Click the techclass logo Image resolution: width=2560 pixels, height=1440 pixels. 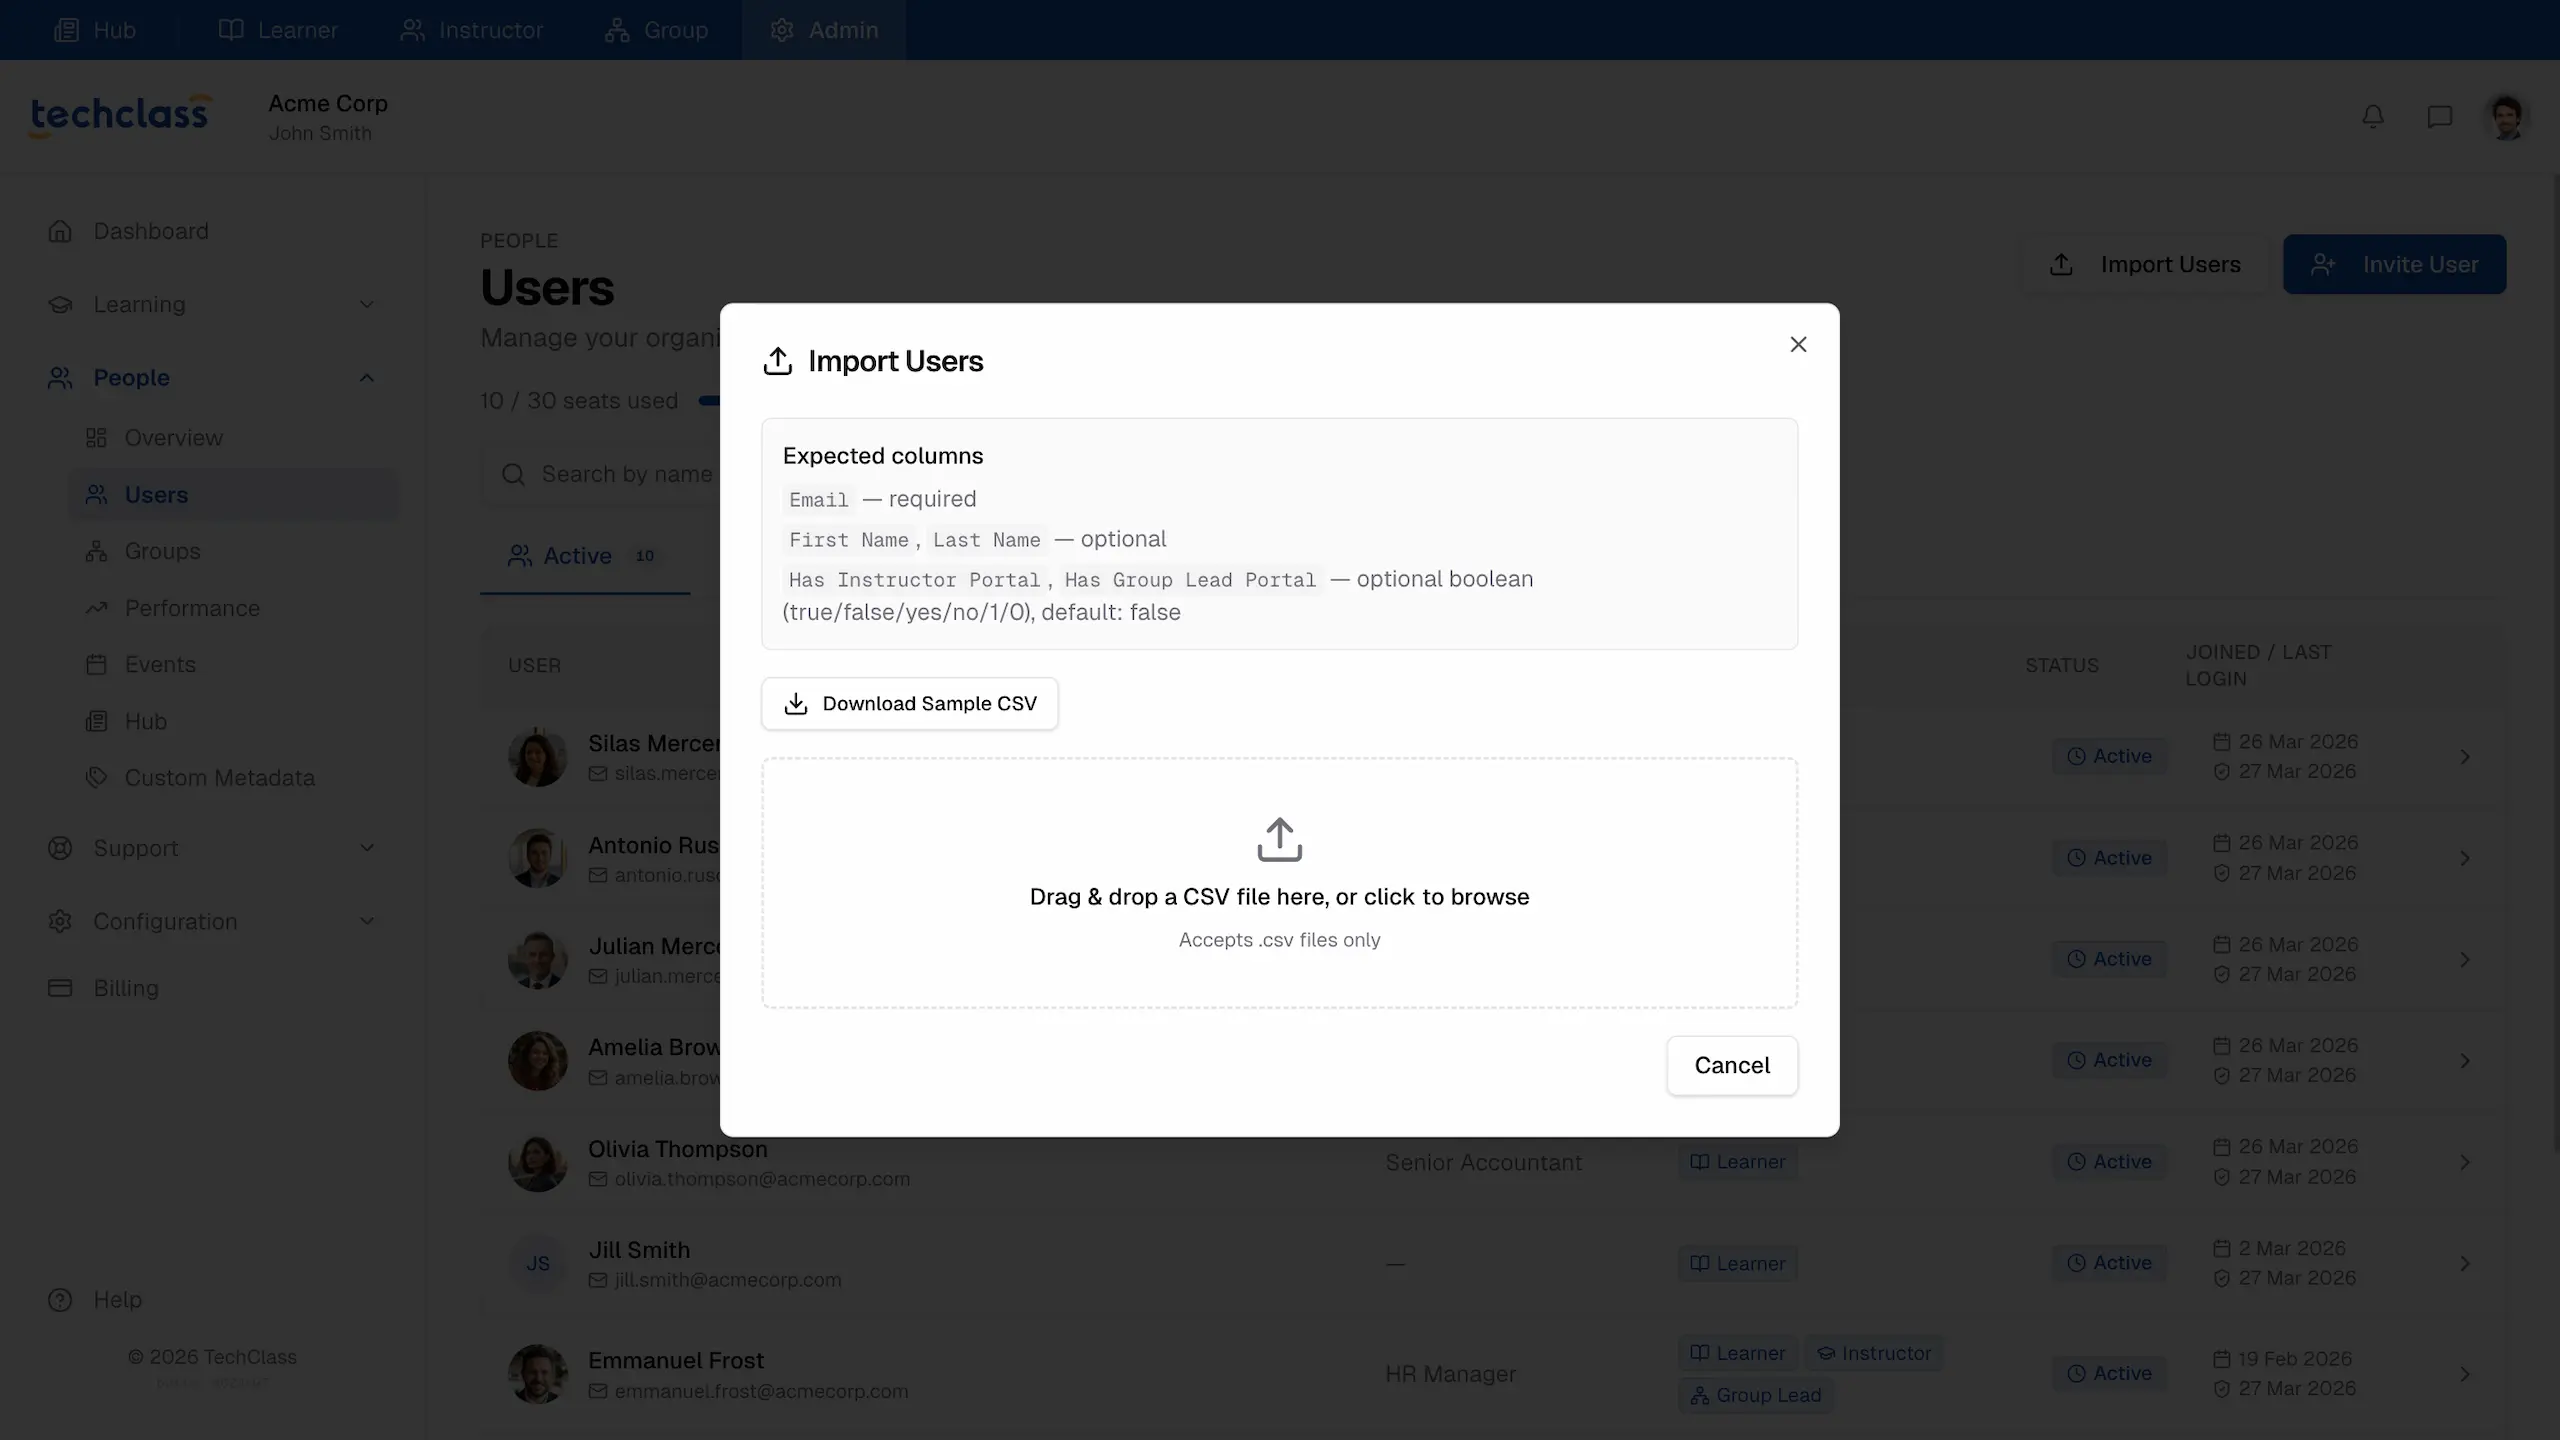[120, 115]
